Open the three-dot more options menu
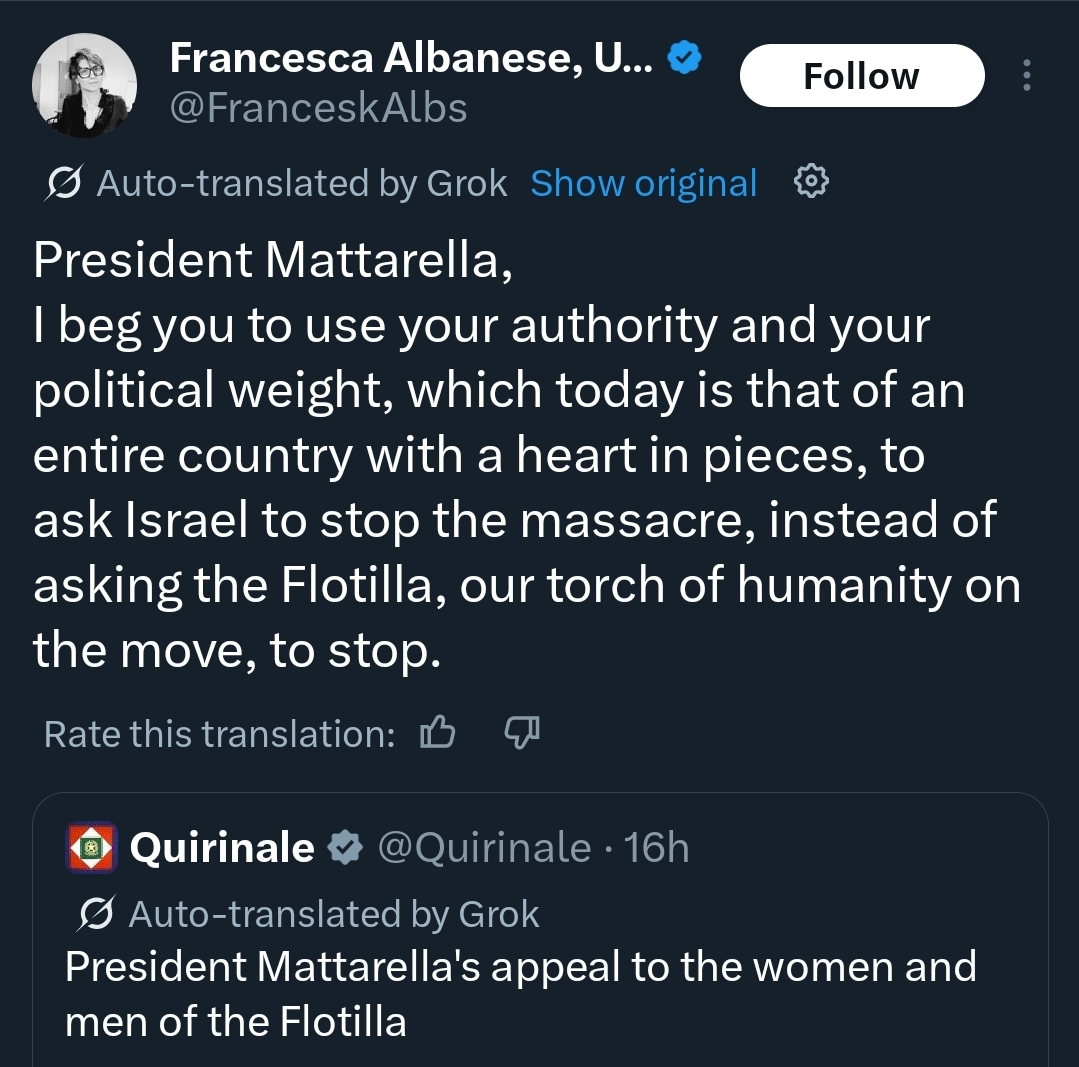Screen dimensions: 1079x1067 (x=1025, y=76)
